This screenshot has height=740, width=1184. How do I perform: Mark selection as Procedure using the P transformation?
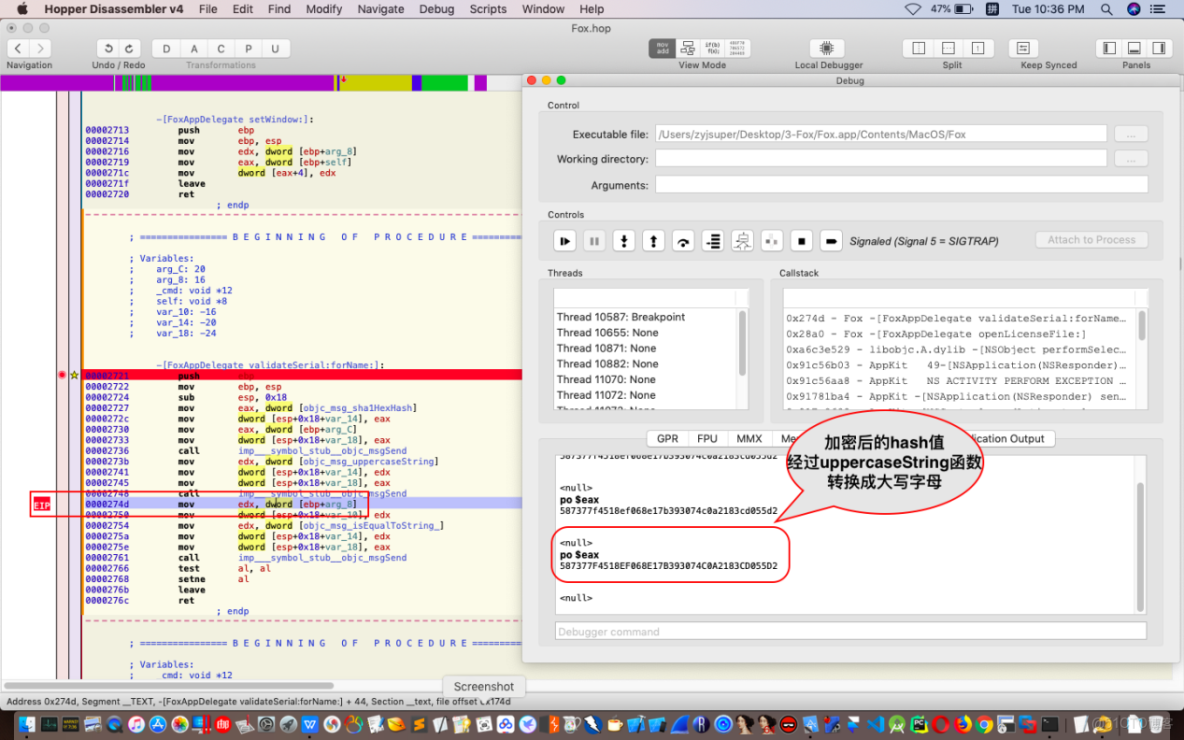click(x=248, y=47)
